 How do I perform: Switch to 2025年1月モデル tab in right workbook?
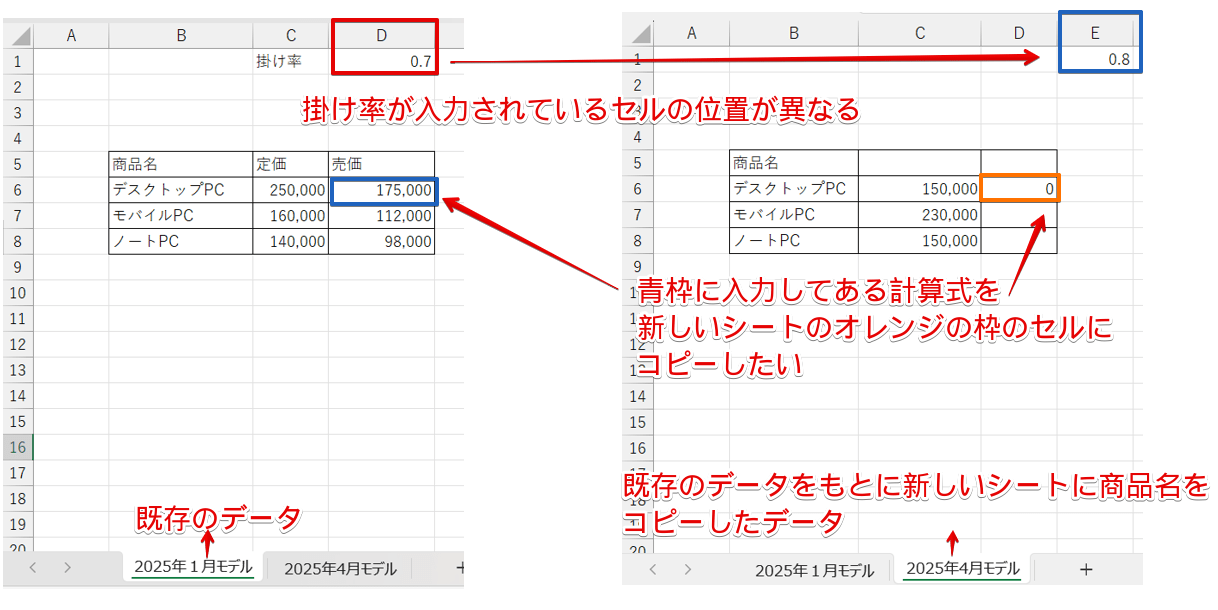pos(814,570)
